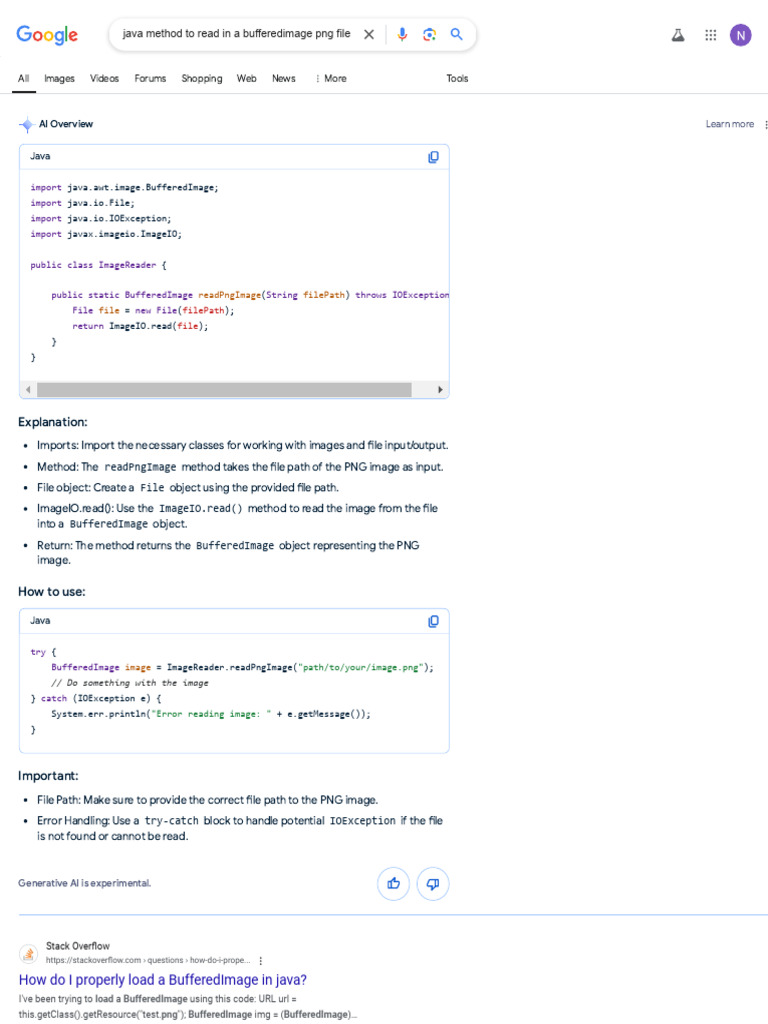Open 'How do I properly load a BufferedImage in java?'

(x=163, y=980)
